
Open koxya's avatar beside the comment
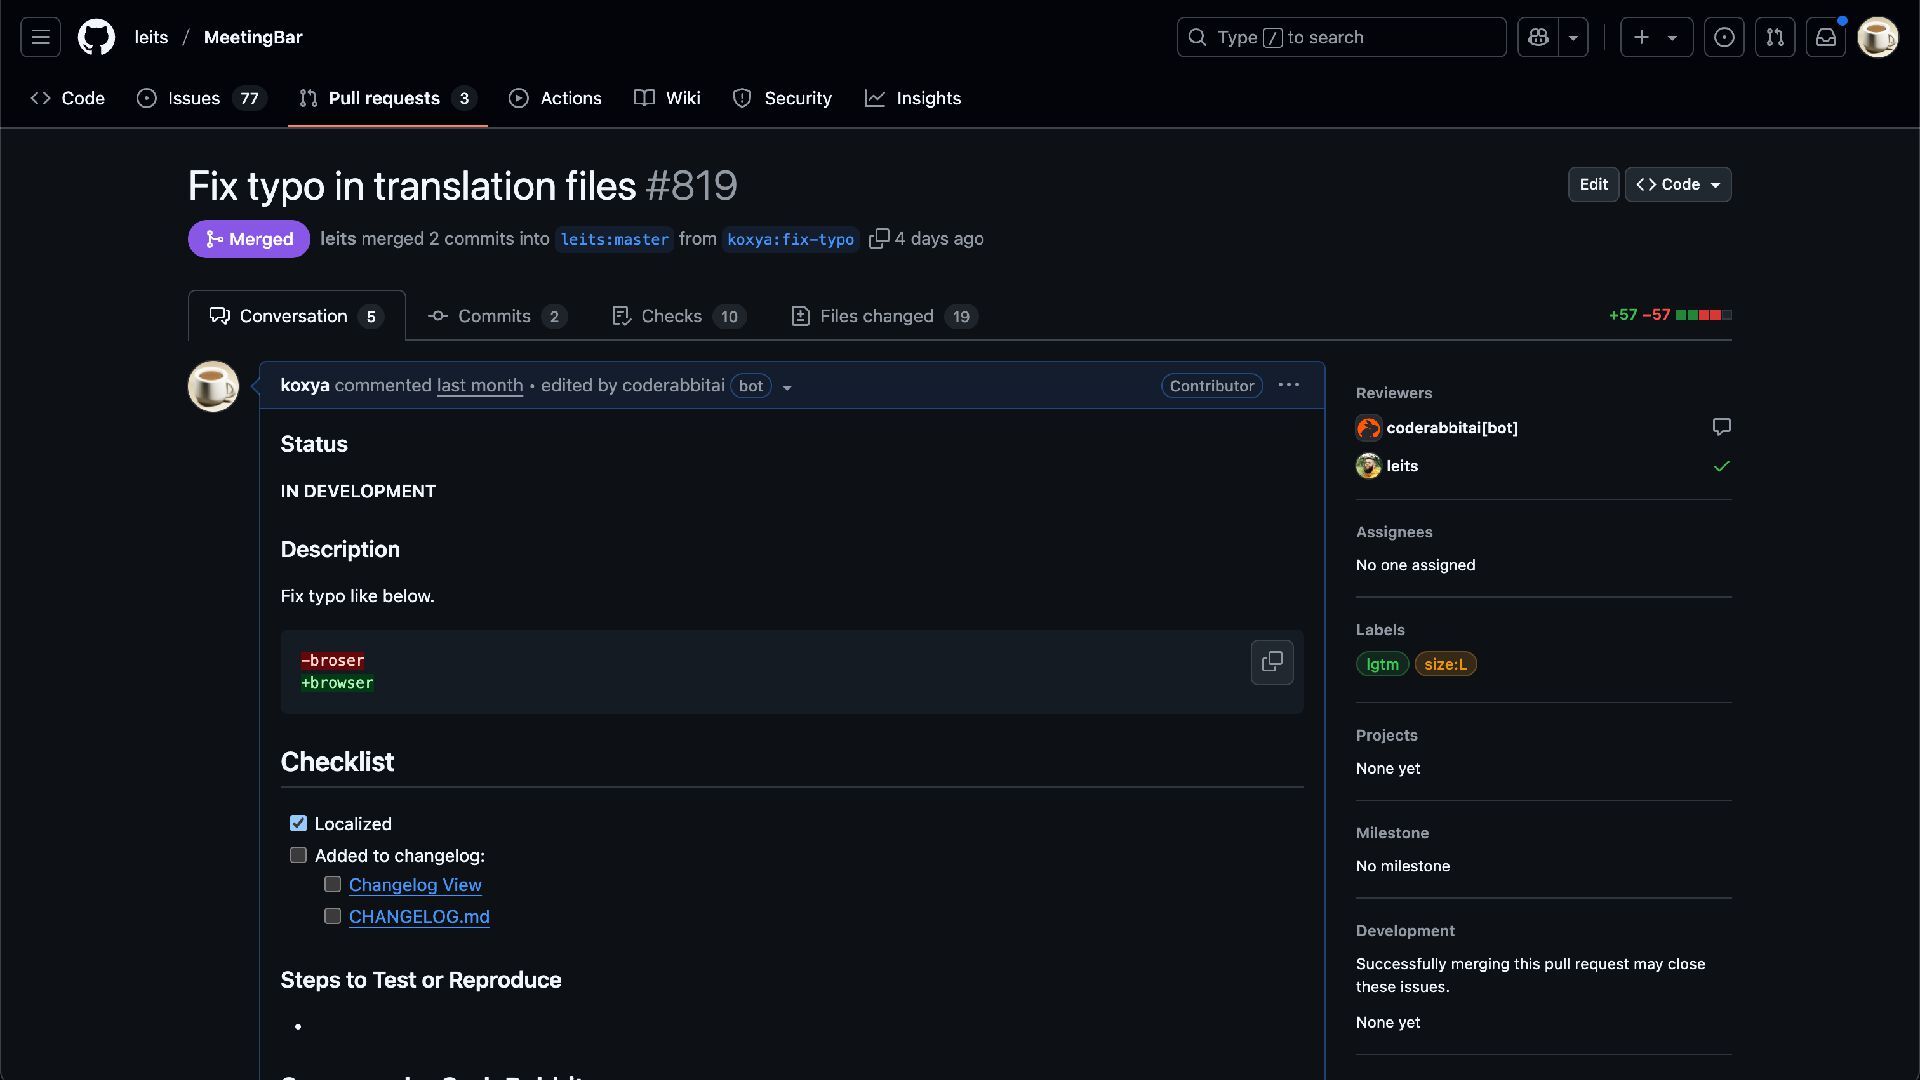pos(213,386)
